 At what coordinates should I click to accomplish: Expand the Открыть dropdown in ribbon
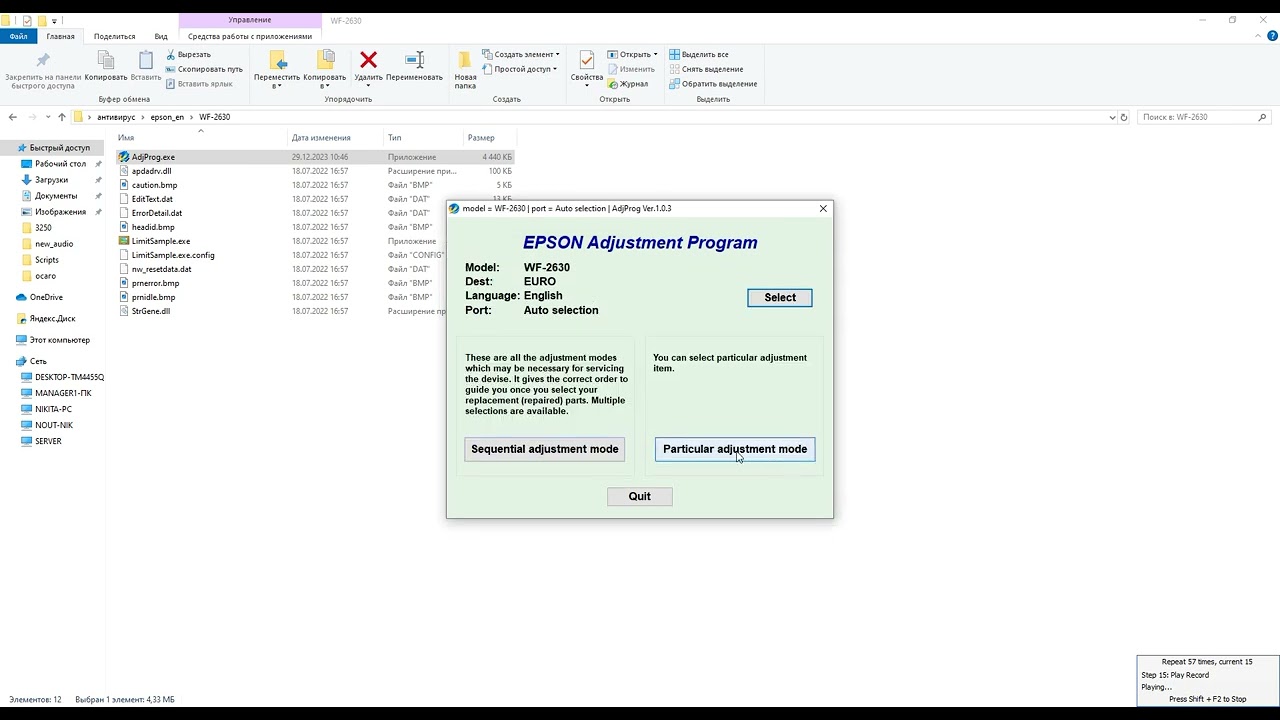point(655,54)
